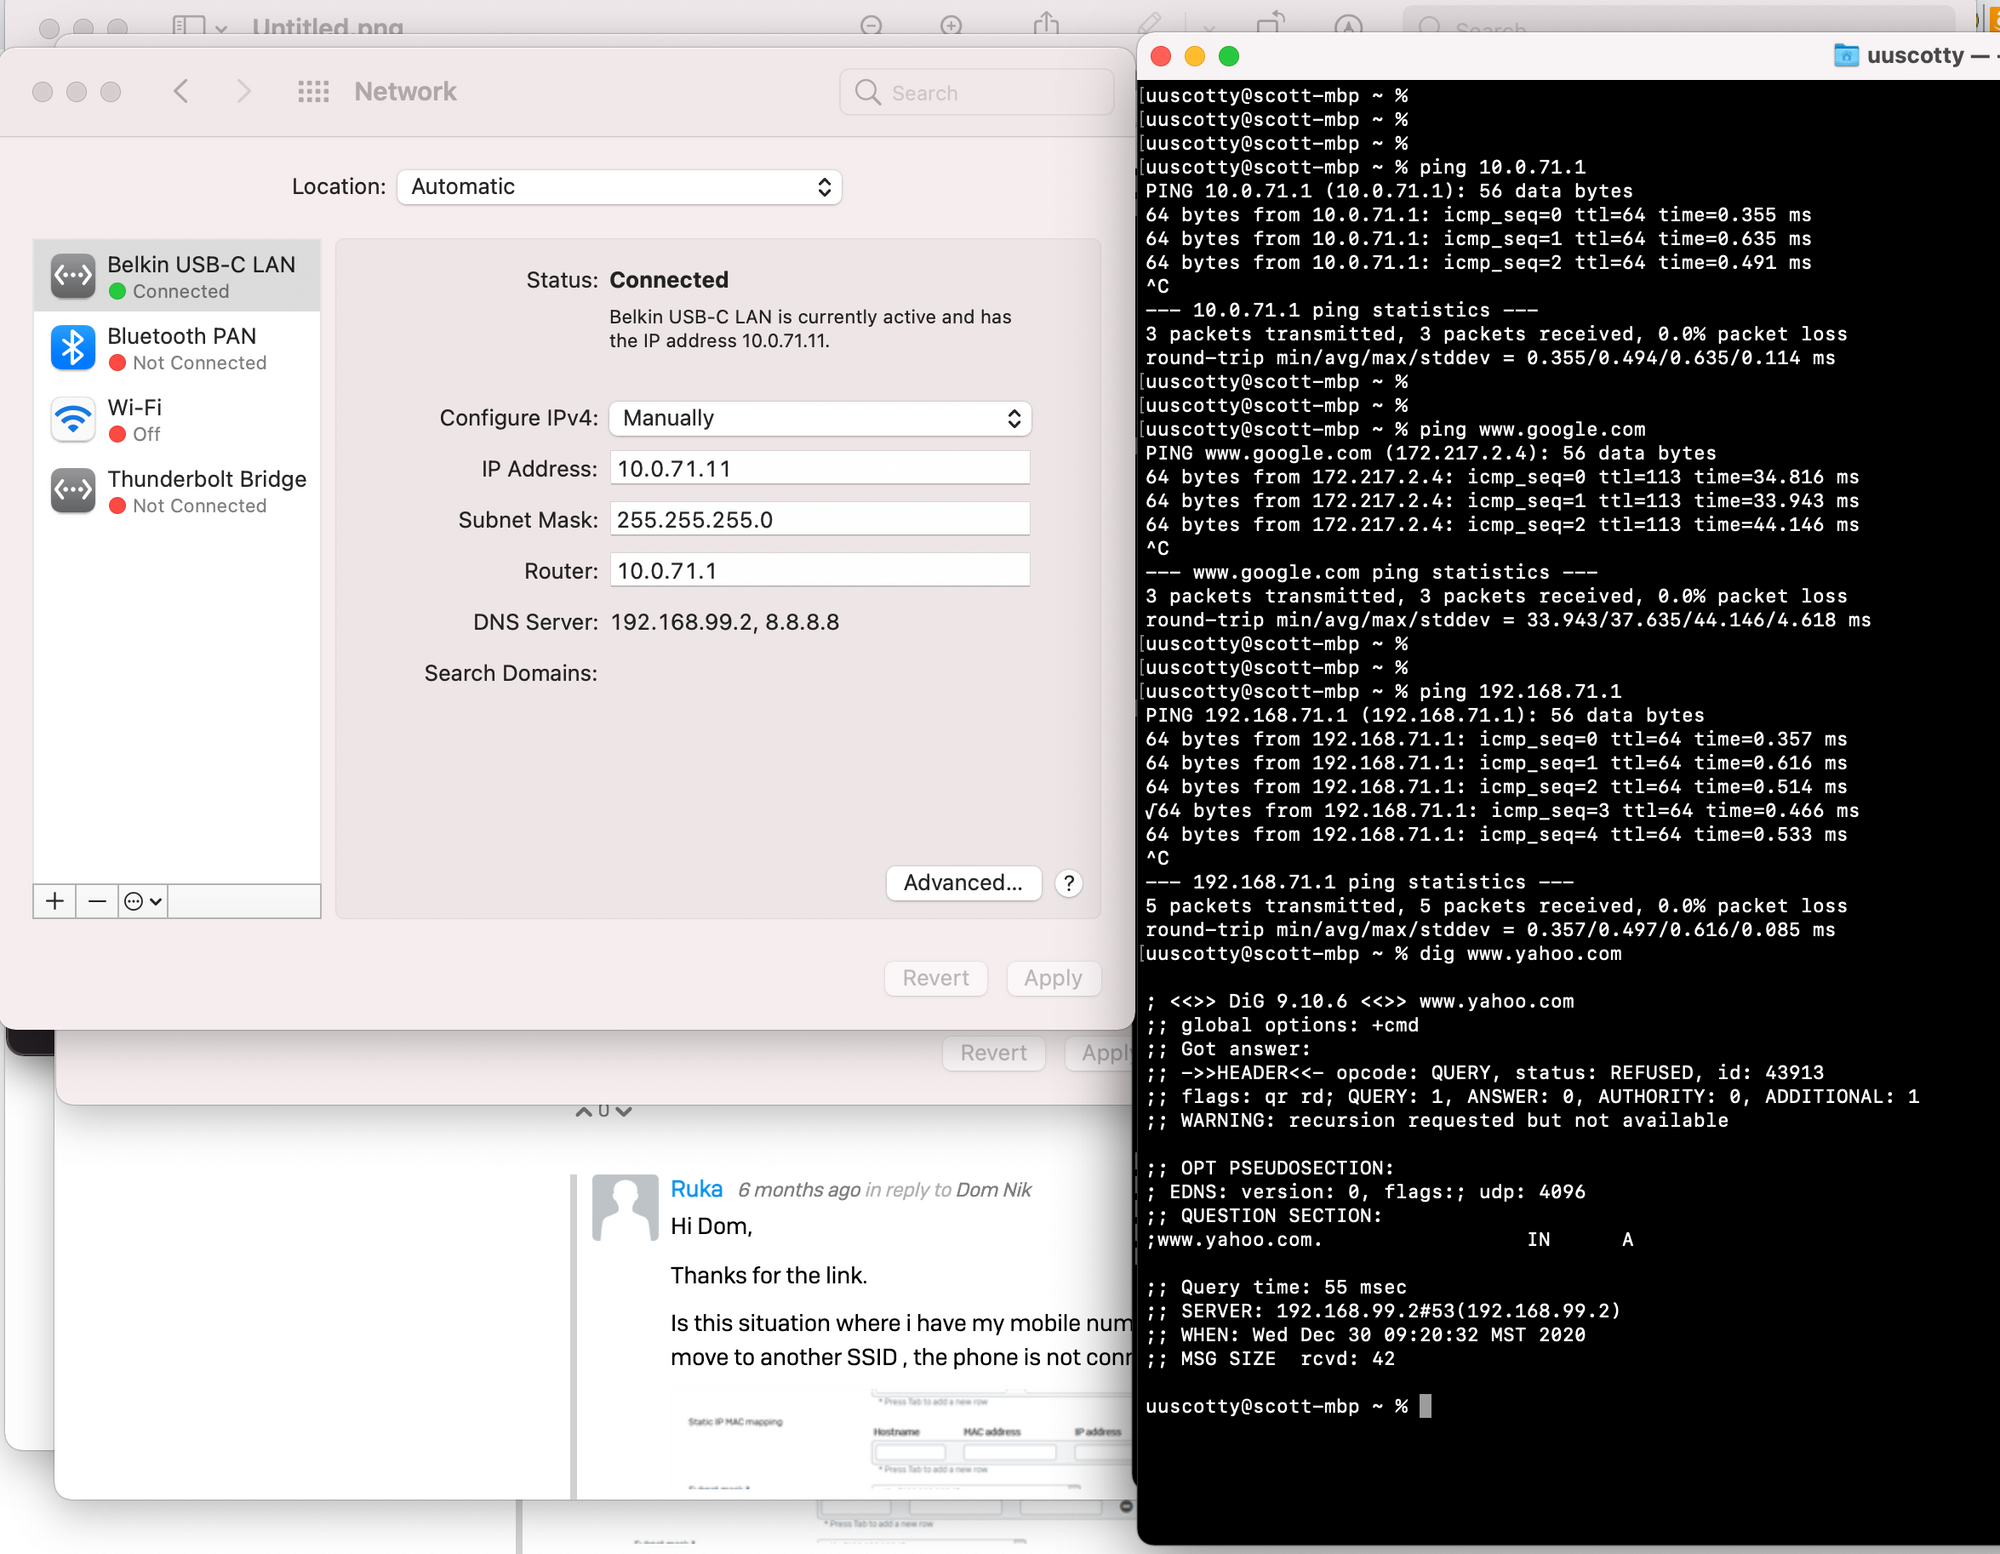Open Advanced network settings
Image resolution: width=2000 pixels, height=1554 pixels.
point(963,883)
